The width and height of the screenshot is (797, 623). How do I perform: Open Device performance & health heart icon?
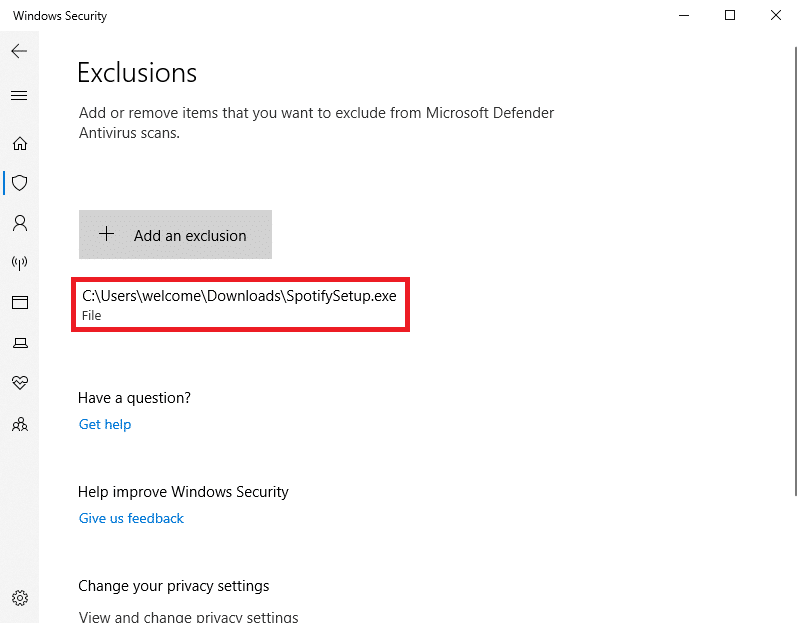[20, 383]
